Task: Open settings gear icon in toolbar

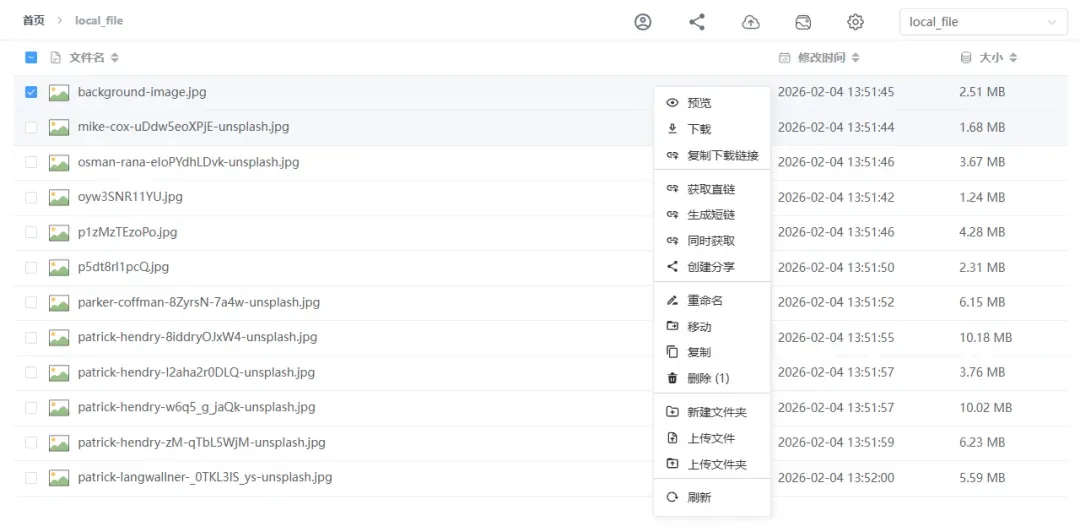Action: click(x=855, y=22)
